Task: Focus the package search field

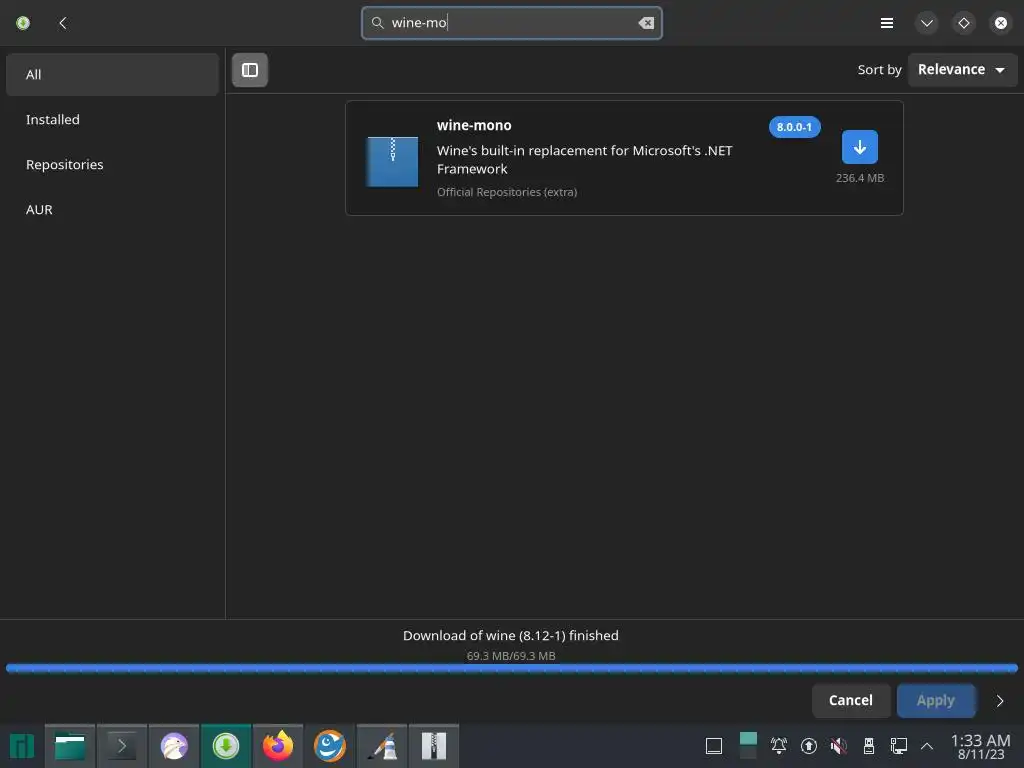Action: click(x=512, y=23)
